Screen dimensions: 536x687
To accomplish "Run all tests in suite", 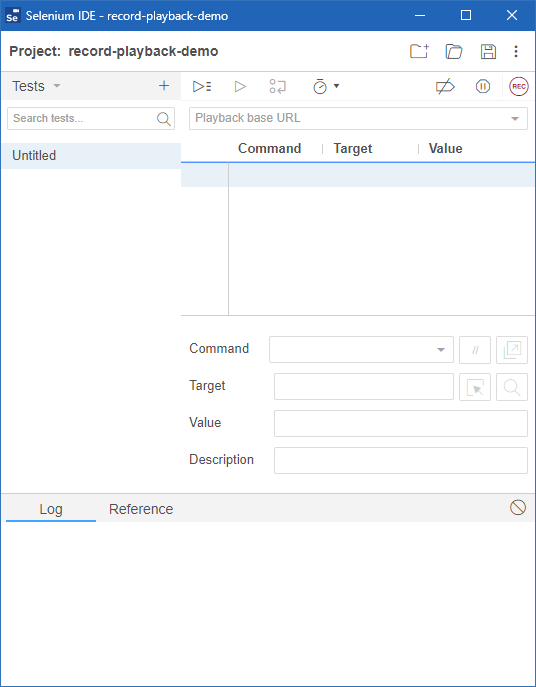I will tap(202, 86).
